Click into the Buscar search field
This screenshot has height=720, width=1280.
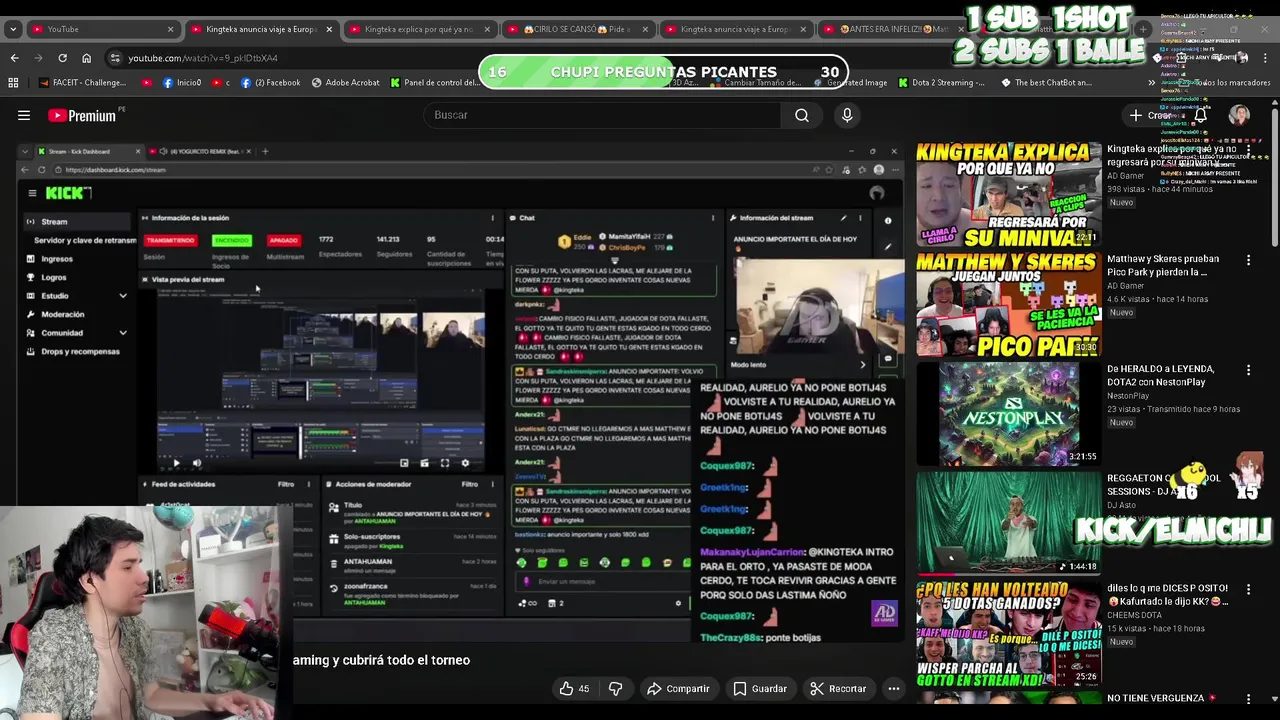600,115
